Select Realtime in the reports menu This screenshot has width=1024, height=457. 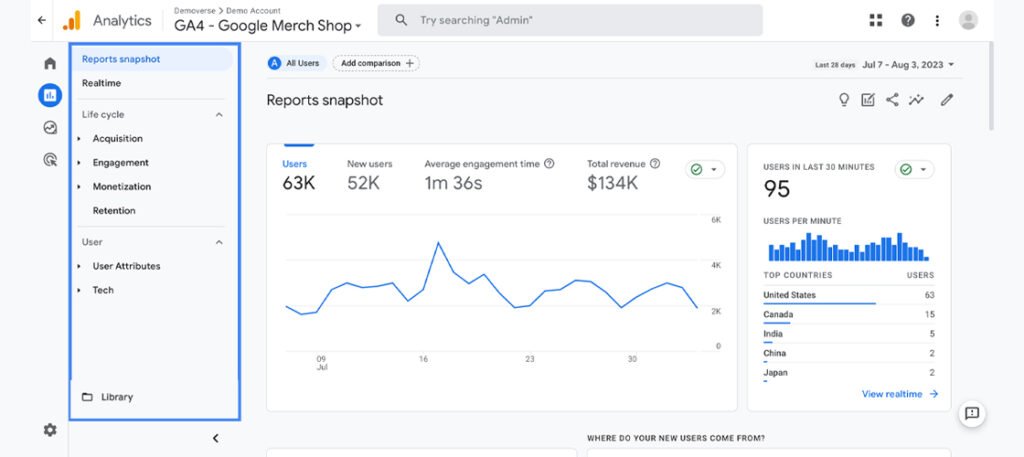coord(101,83)
